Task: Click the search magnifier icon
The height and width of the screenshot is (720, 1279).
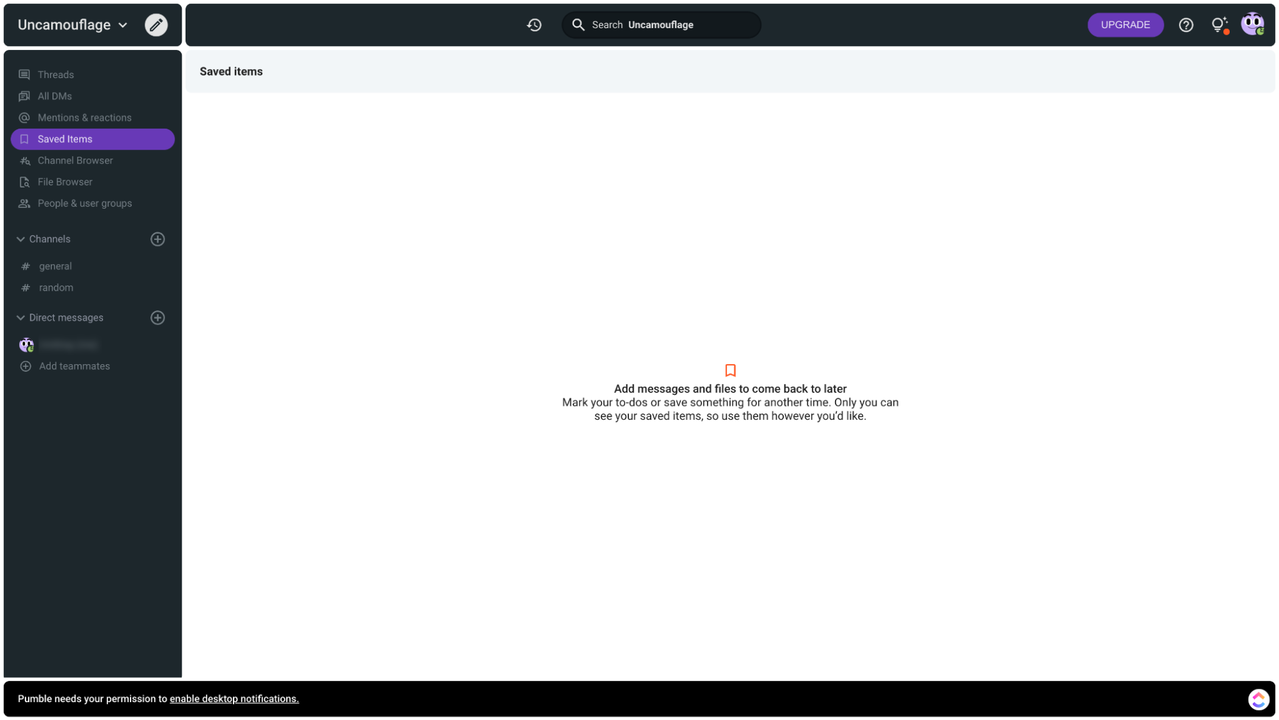Action: (x=578, y=25)
